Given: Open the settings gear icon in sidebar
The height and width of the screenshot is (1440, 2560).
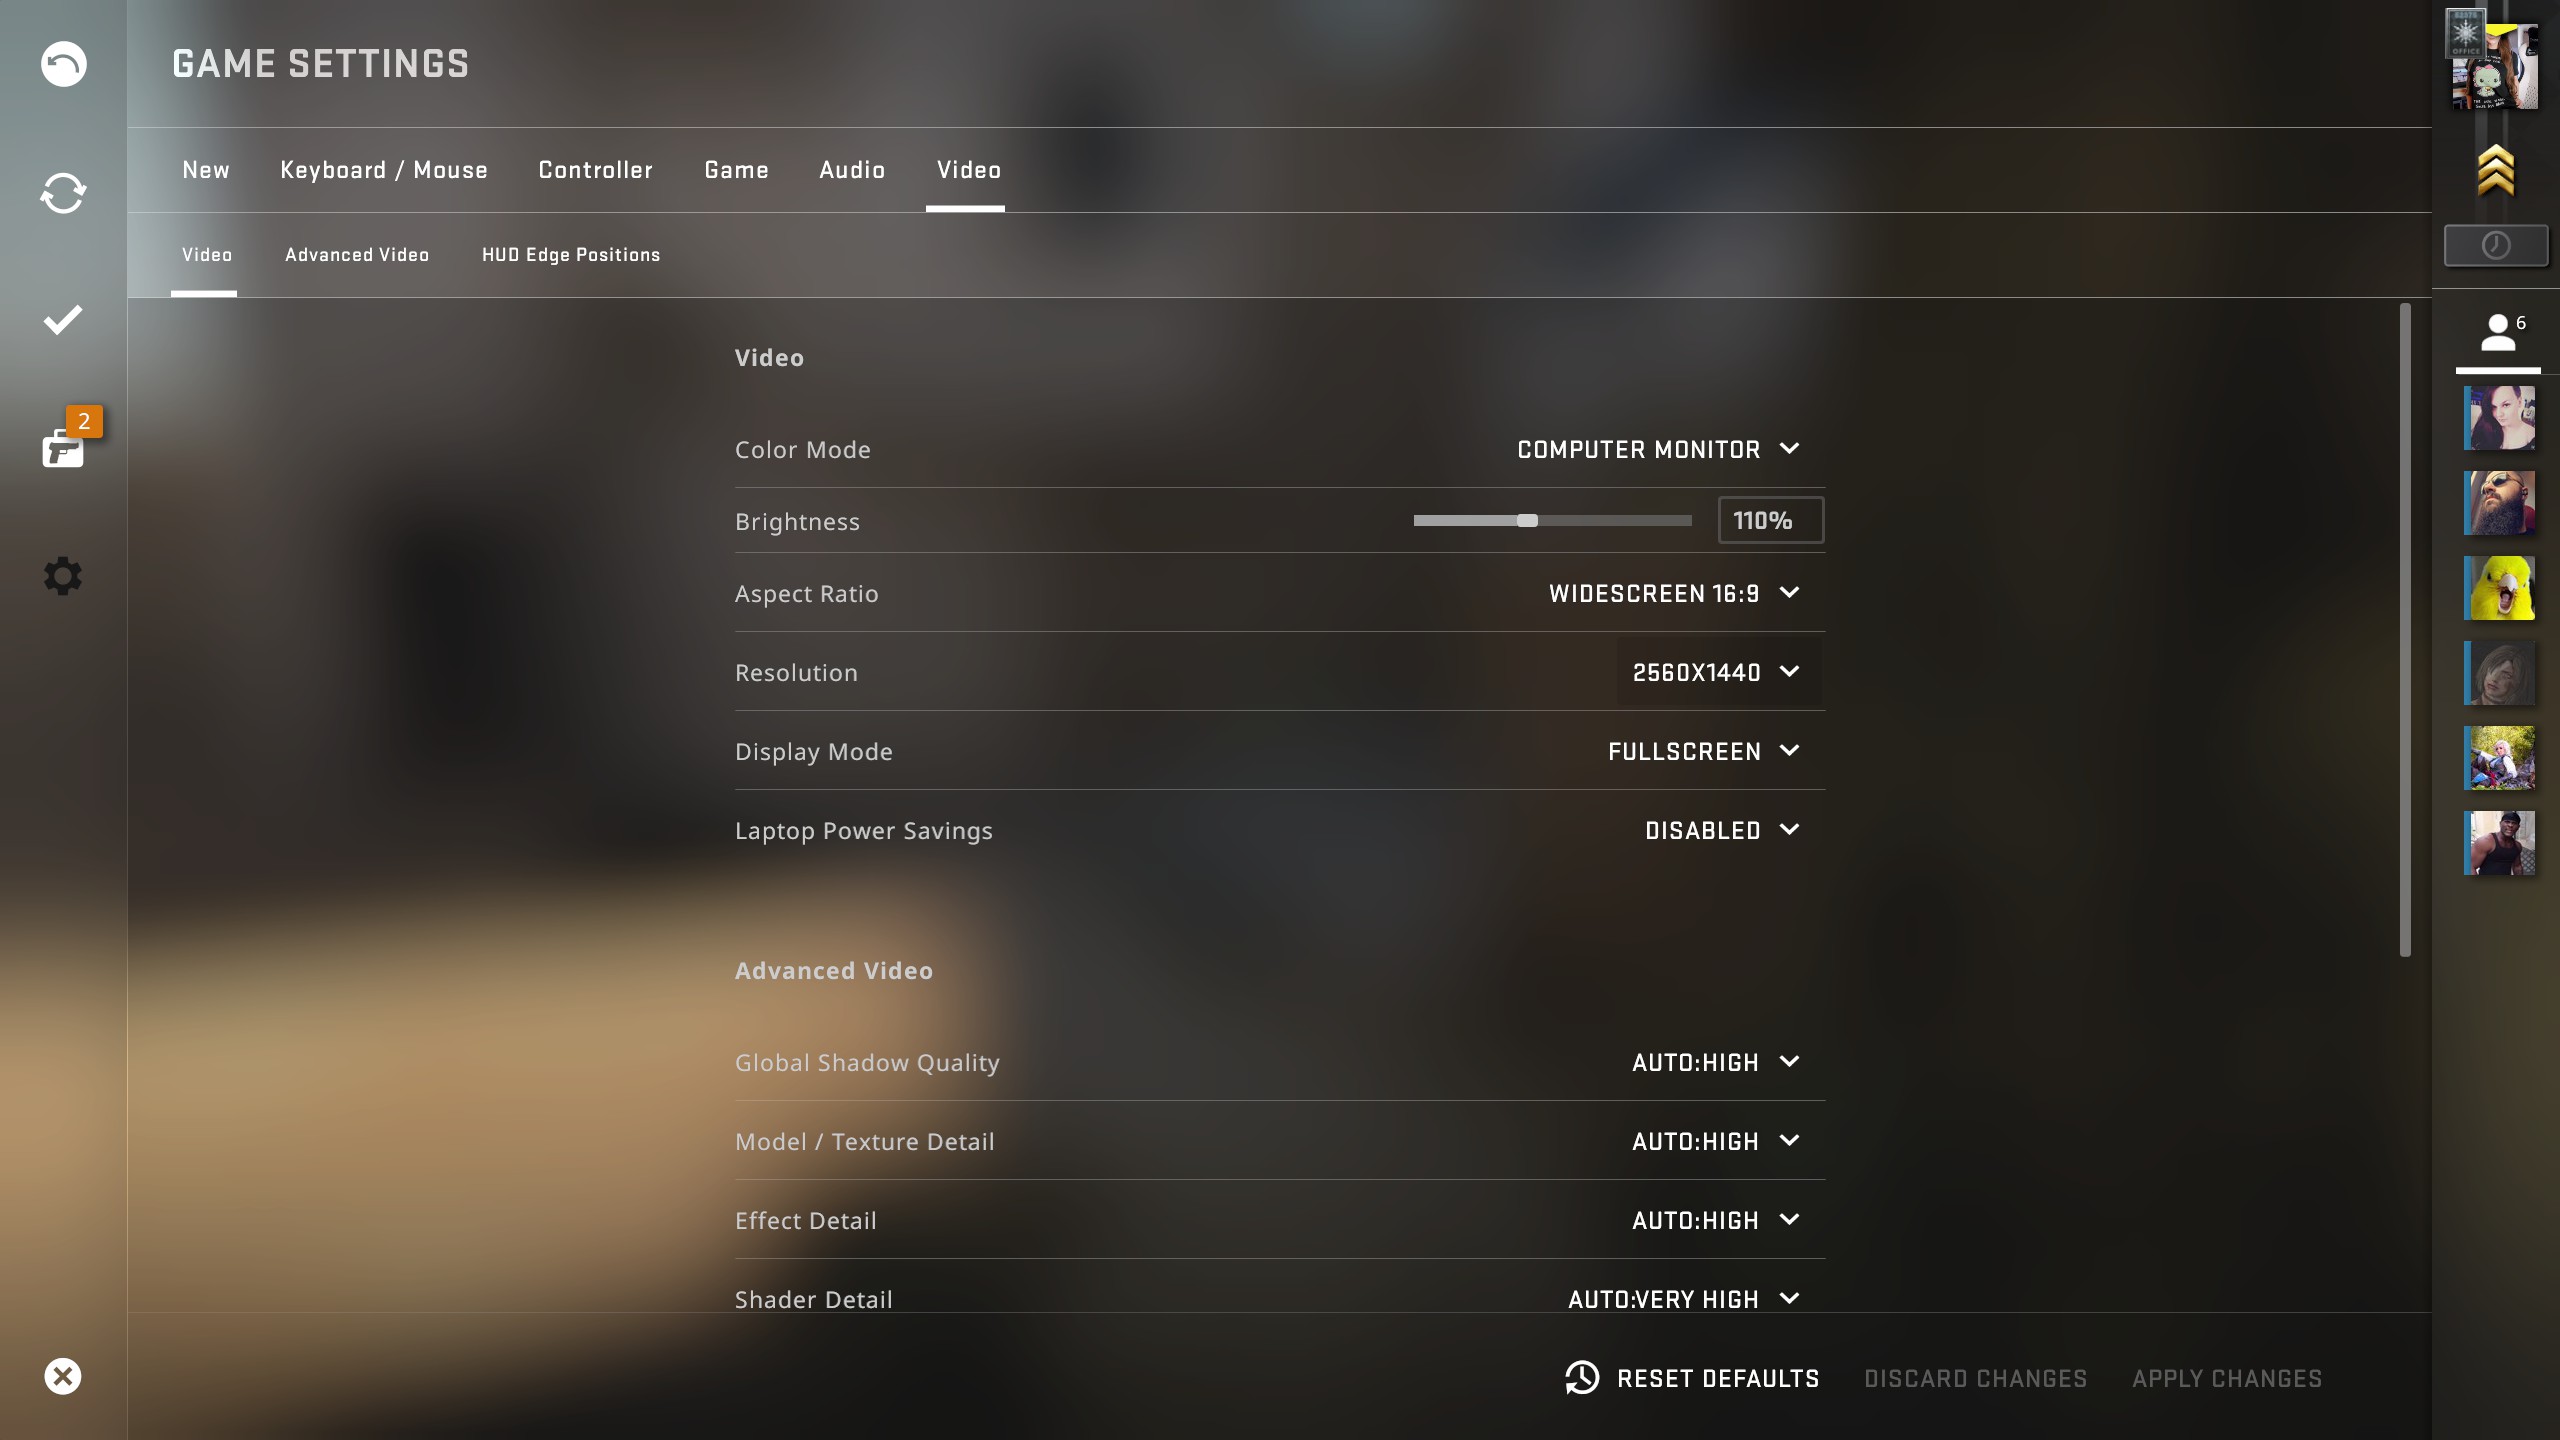Looking at the screenshot, I should pyautogui.click(x=63, y=576).
